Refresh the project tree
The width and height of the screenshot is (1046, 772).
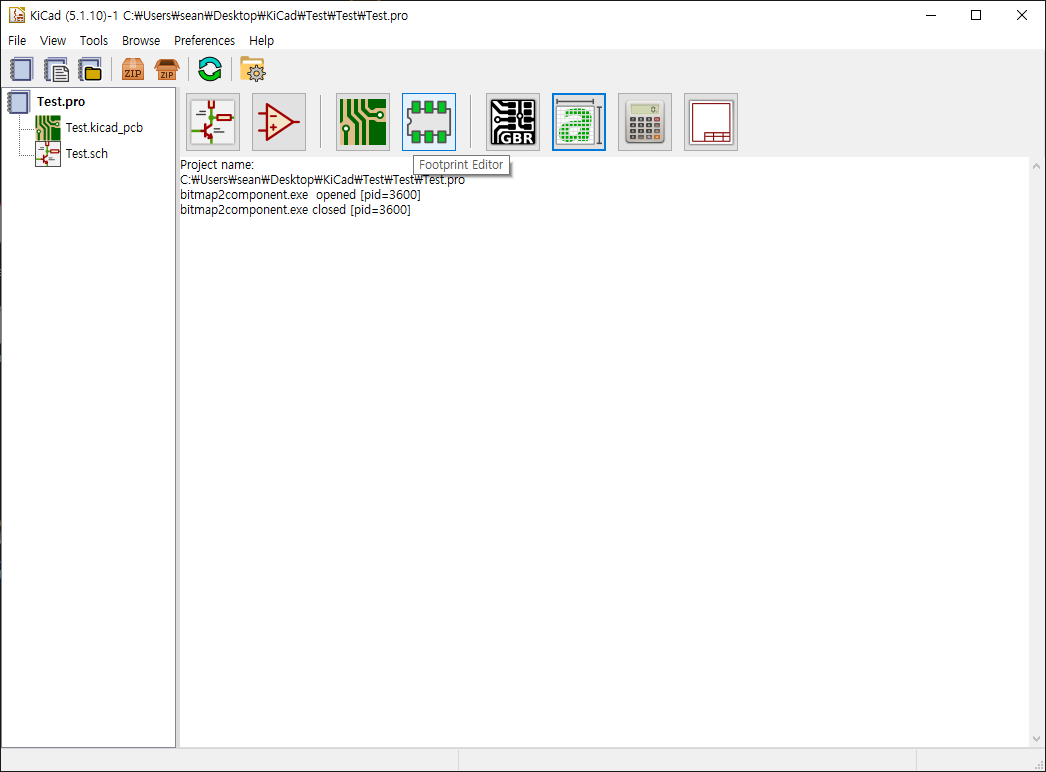coord(209,69)
